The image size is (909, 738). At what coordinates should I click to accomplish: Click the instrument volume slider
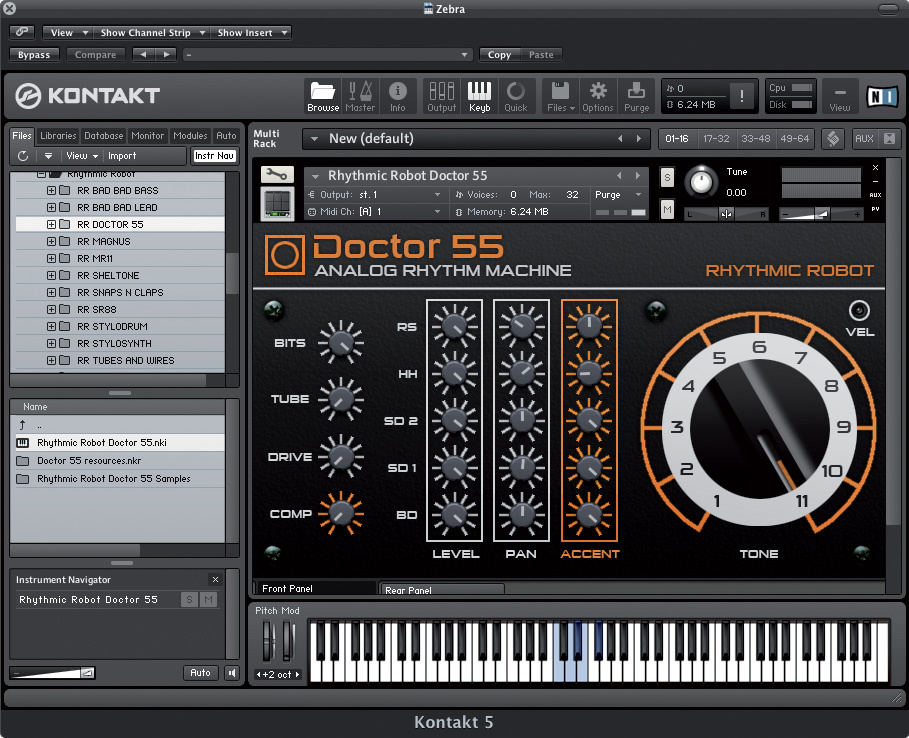(x=821, y=214)
